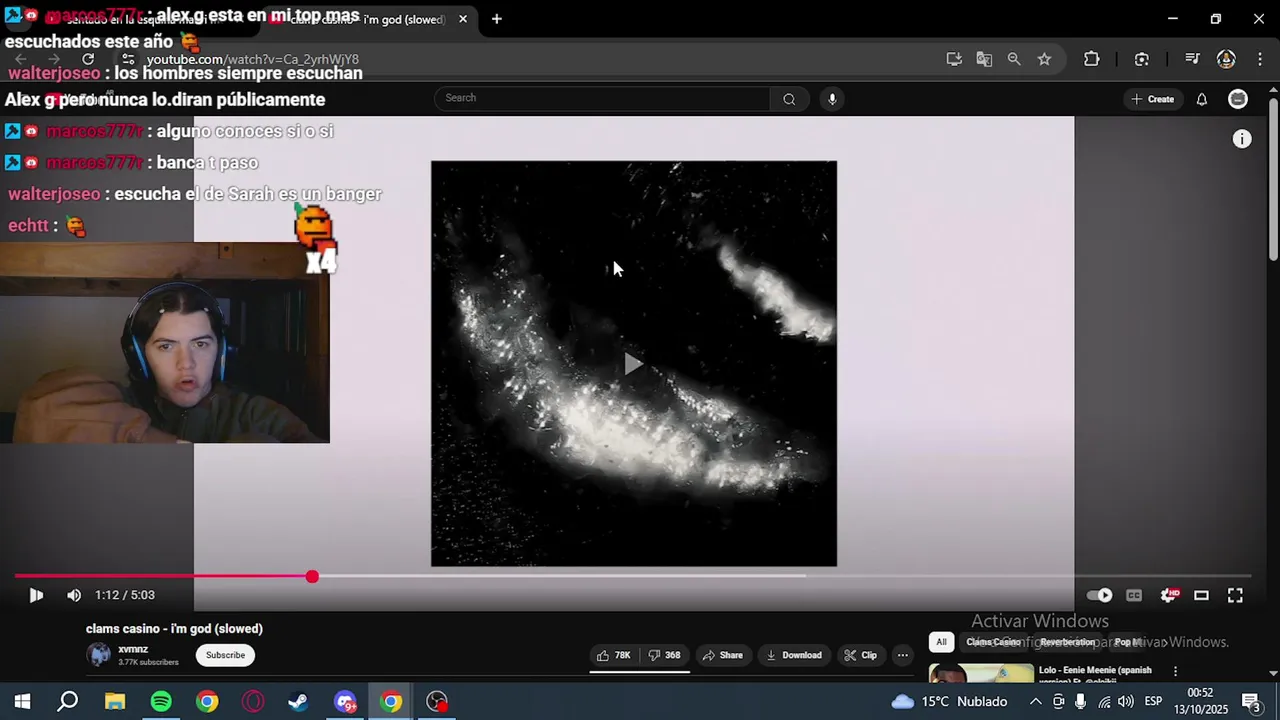Click the youtube.com address bar URL
1280x720 pixels.
[253, 59]
